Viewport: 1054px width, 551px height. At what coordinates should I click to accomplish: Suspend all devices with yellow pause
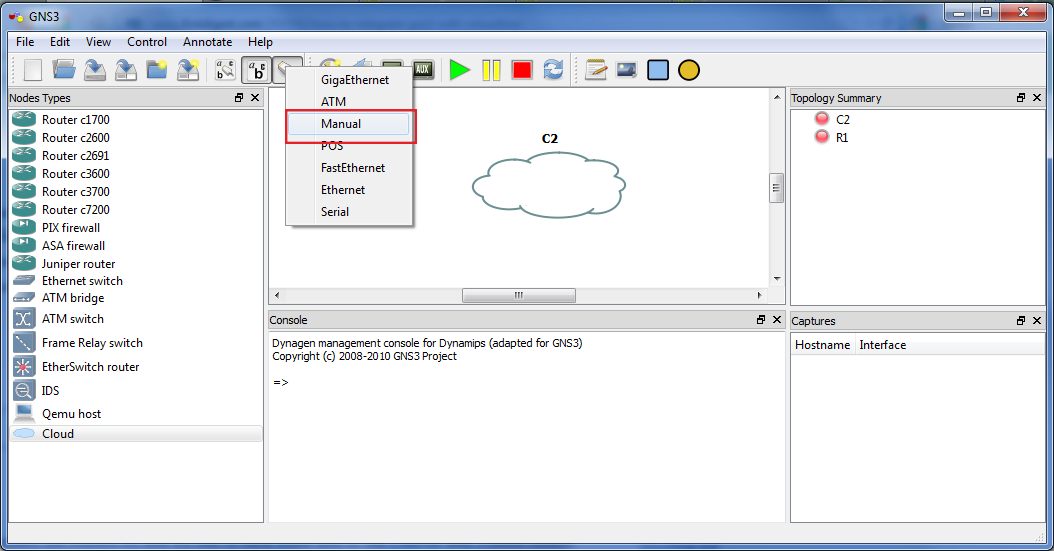pos(491,70)
